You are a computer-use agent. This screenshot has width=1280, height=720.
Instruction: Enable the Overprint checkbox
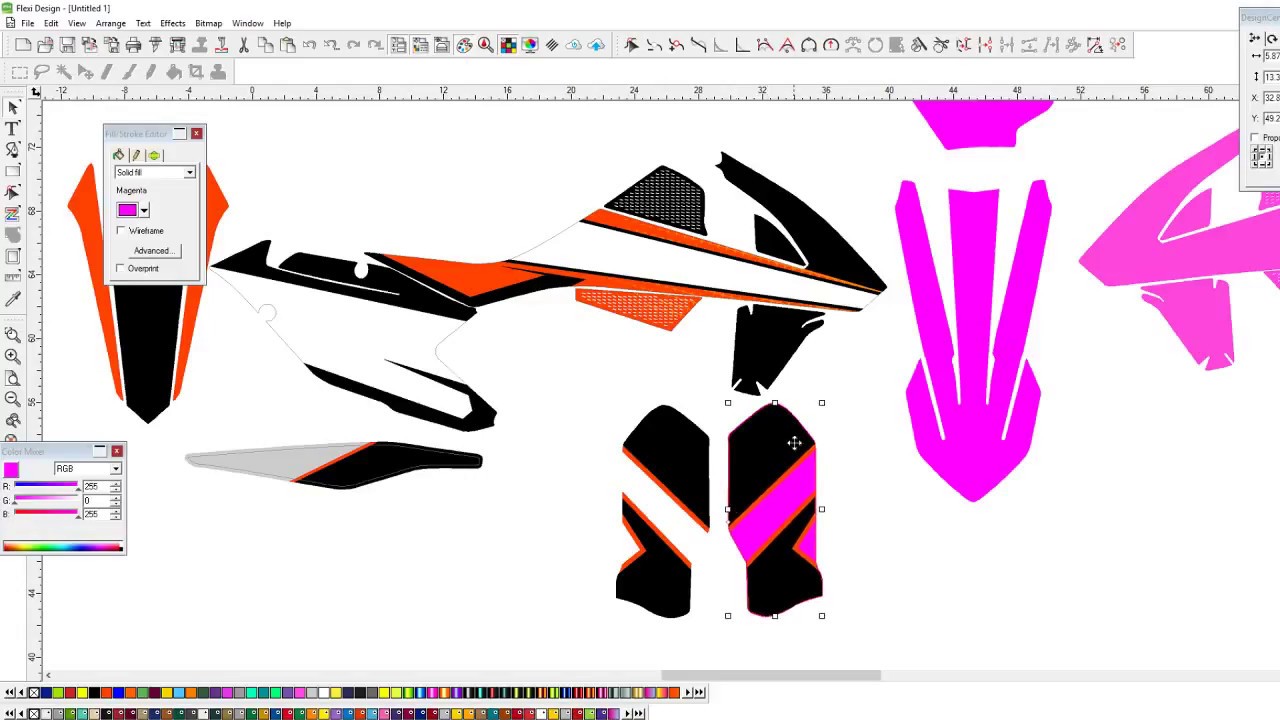point(120,268)
